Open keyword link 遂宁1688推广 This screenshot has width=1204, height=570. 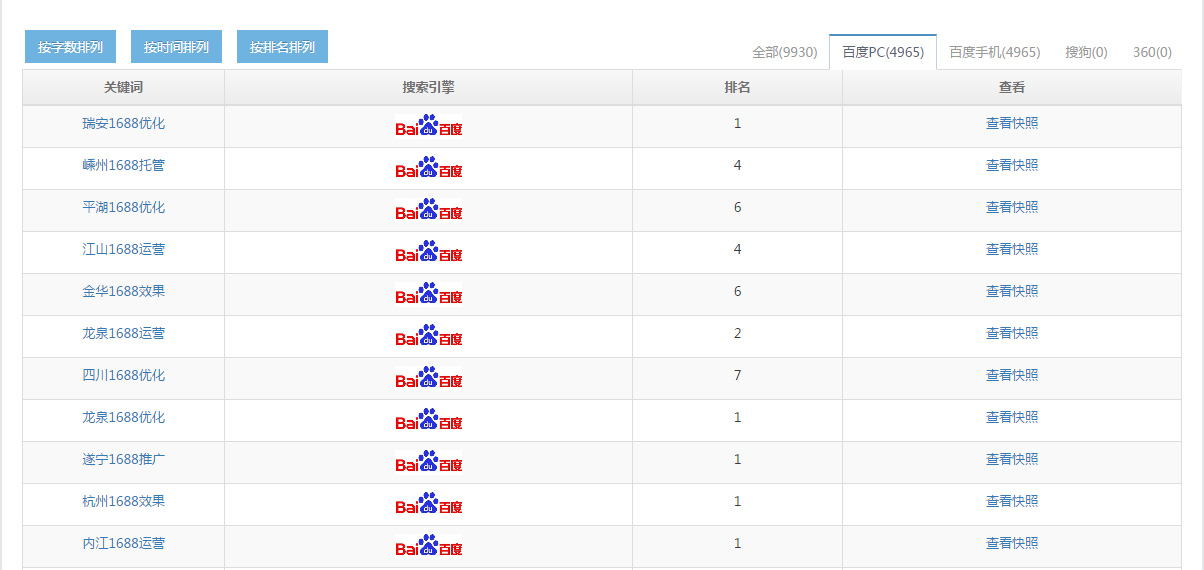[124, 460]
